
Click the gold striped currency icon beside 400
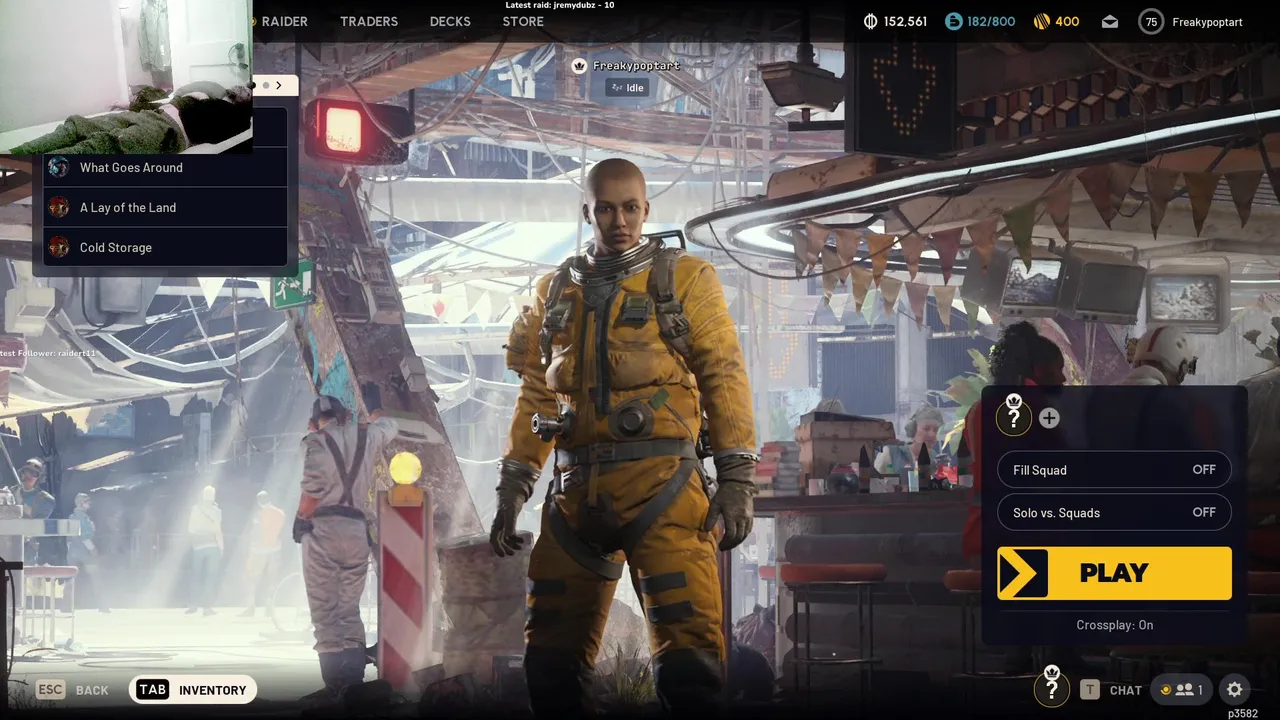[1041, 21]
